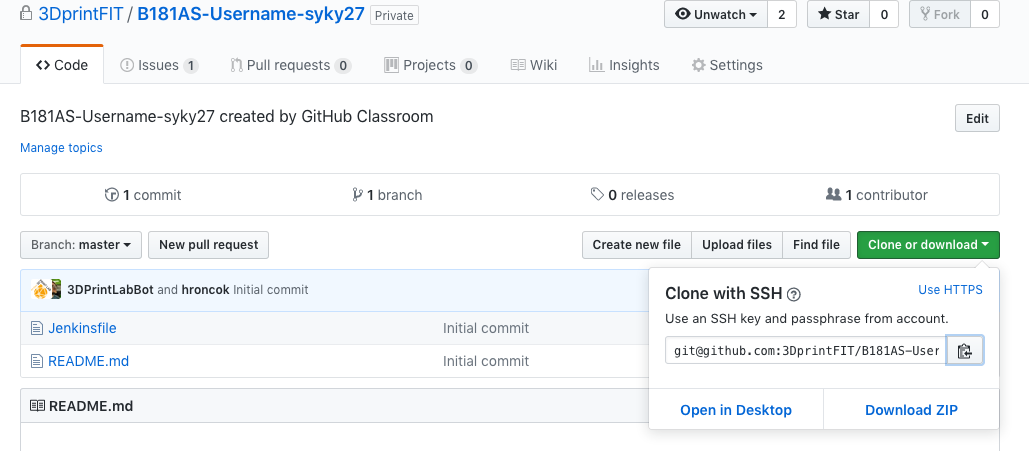Click Initial commit message in README.md row
The height and width of the screenshot is (451, 1029).
pyautogui.click(x=486, y=361)
